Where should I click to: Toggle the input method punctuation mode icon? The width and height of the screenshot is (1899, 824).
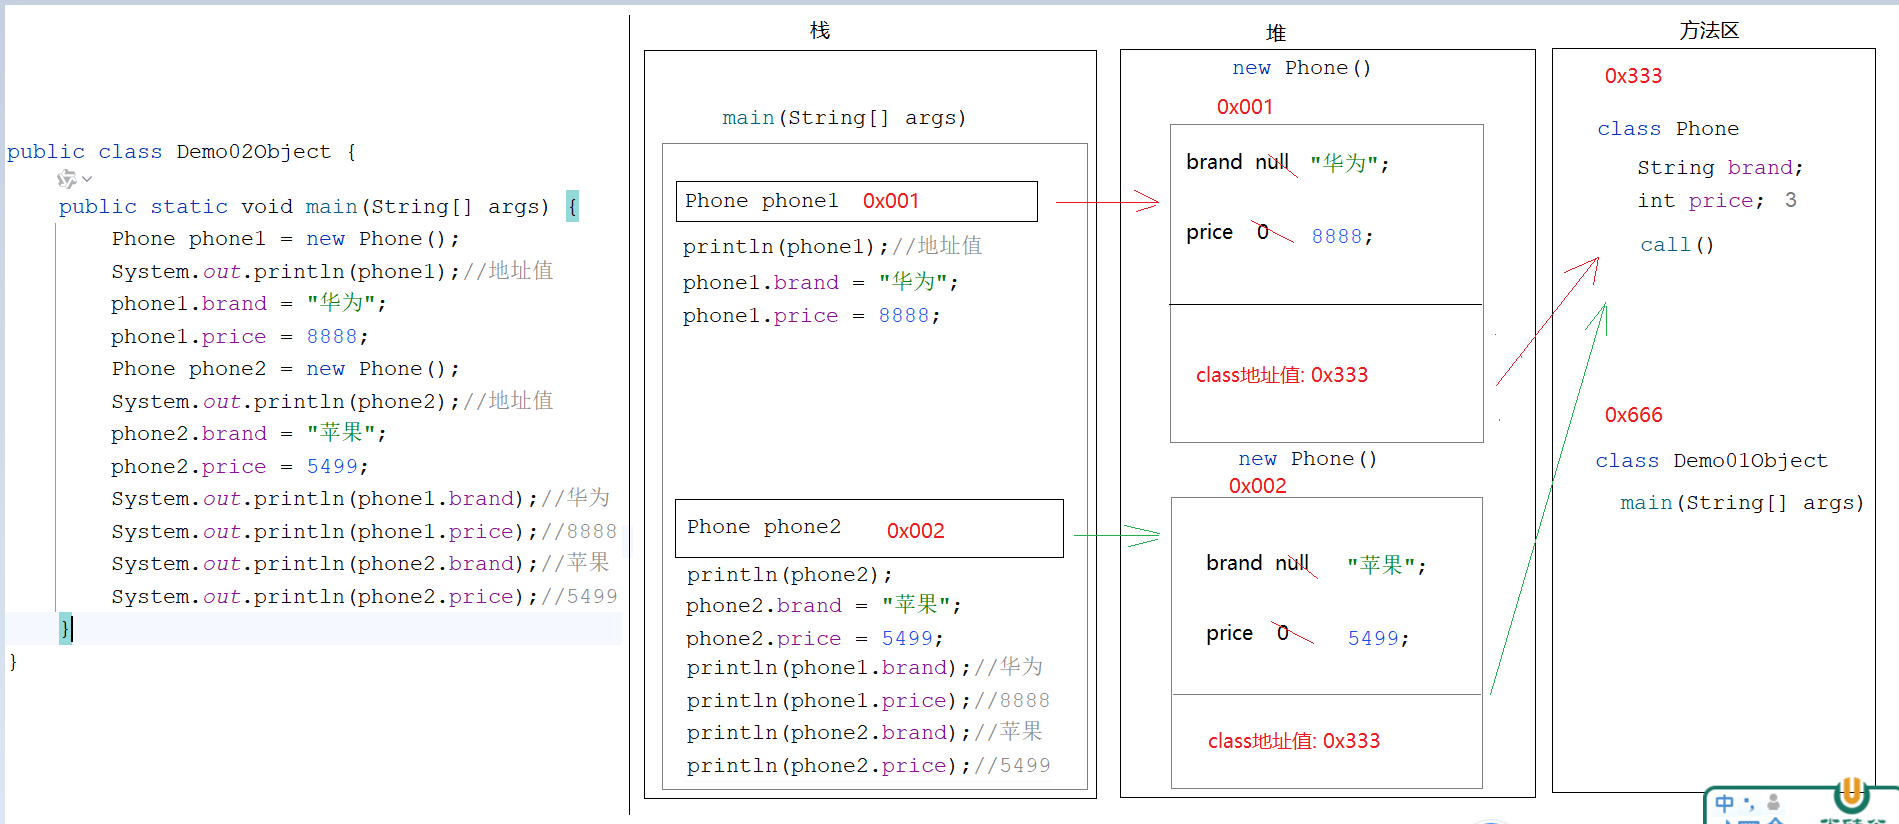point(1749,803)
